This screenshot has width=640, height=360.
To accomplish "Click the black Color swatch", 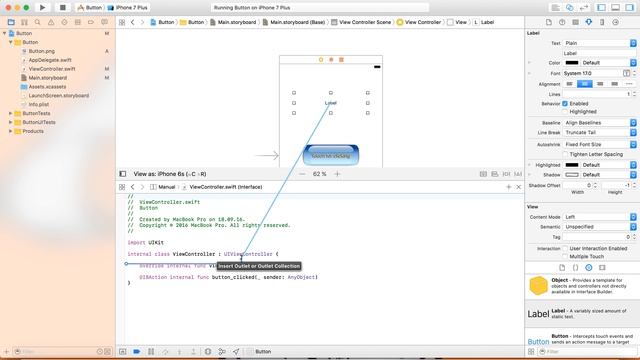I will coord(571,63).
